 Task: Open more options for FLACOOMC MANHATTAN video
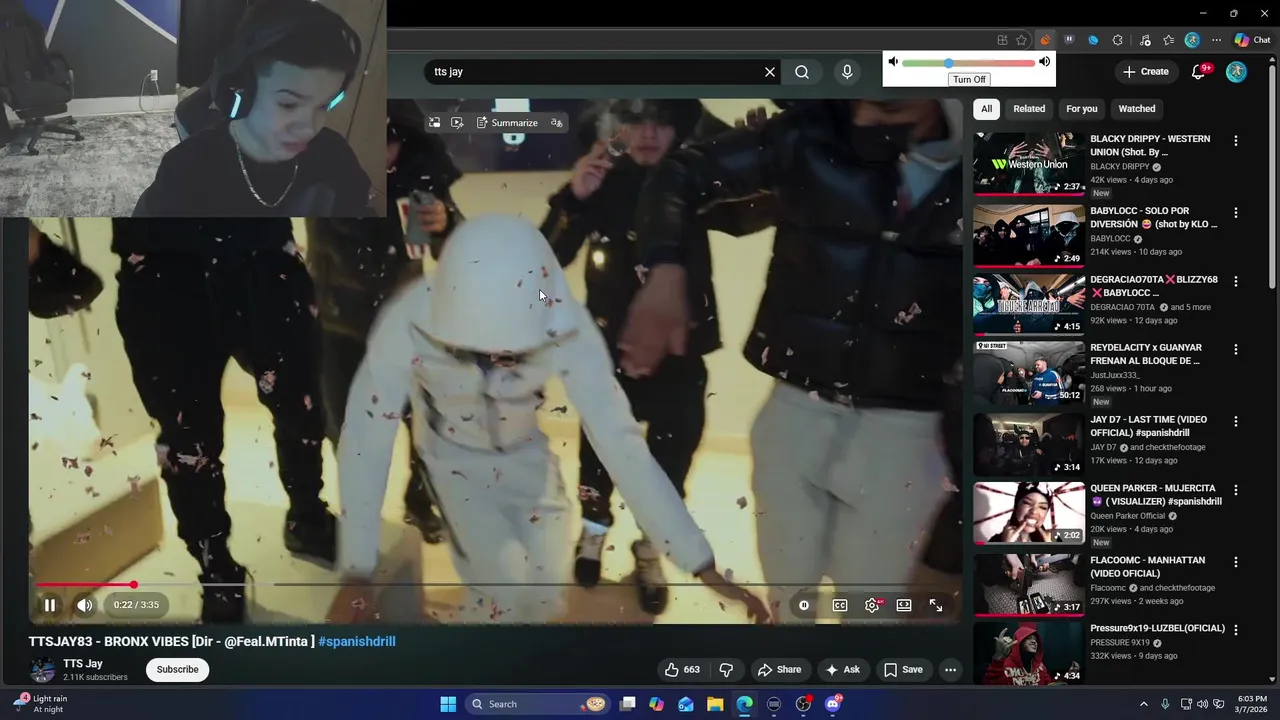pos(1236,562)
